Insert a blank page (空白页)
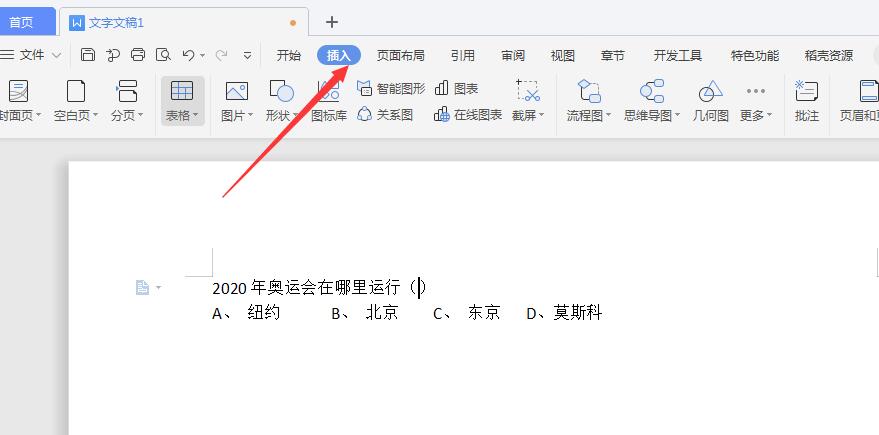879x435 pixels. coord(76,100)
